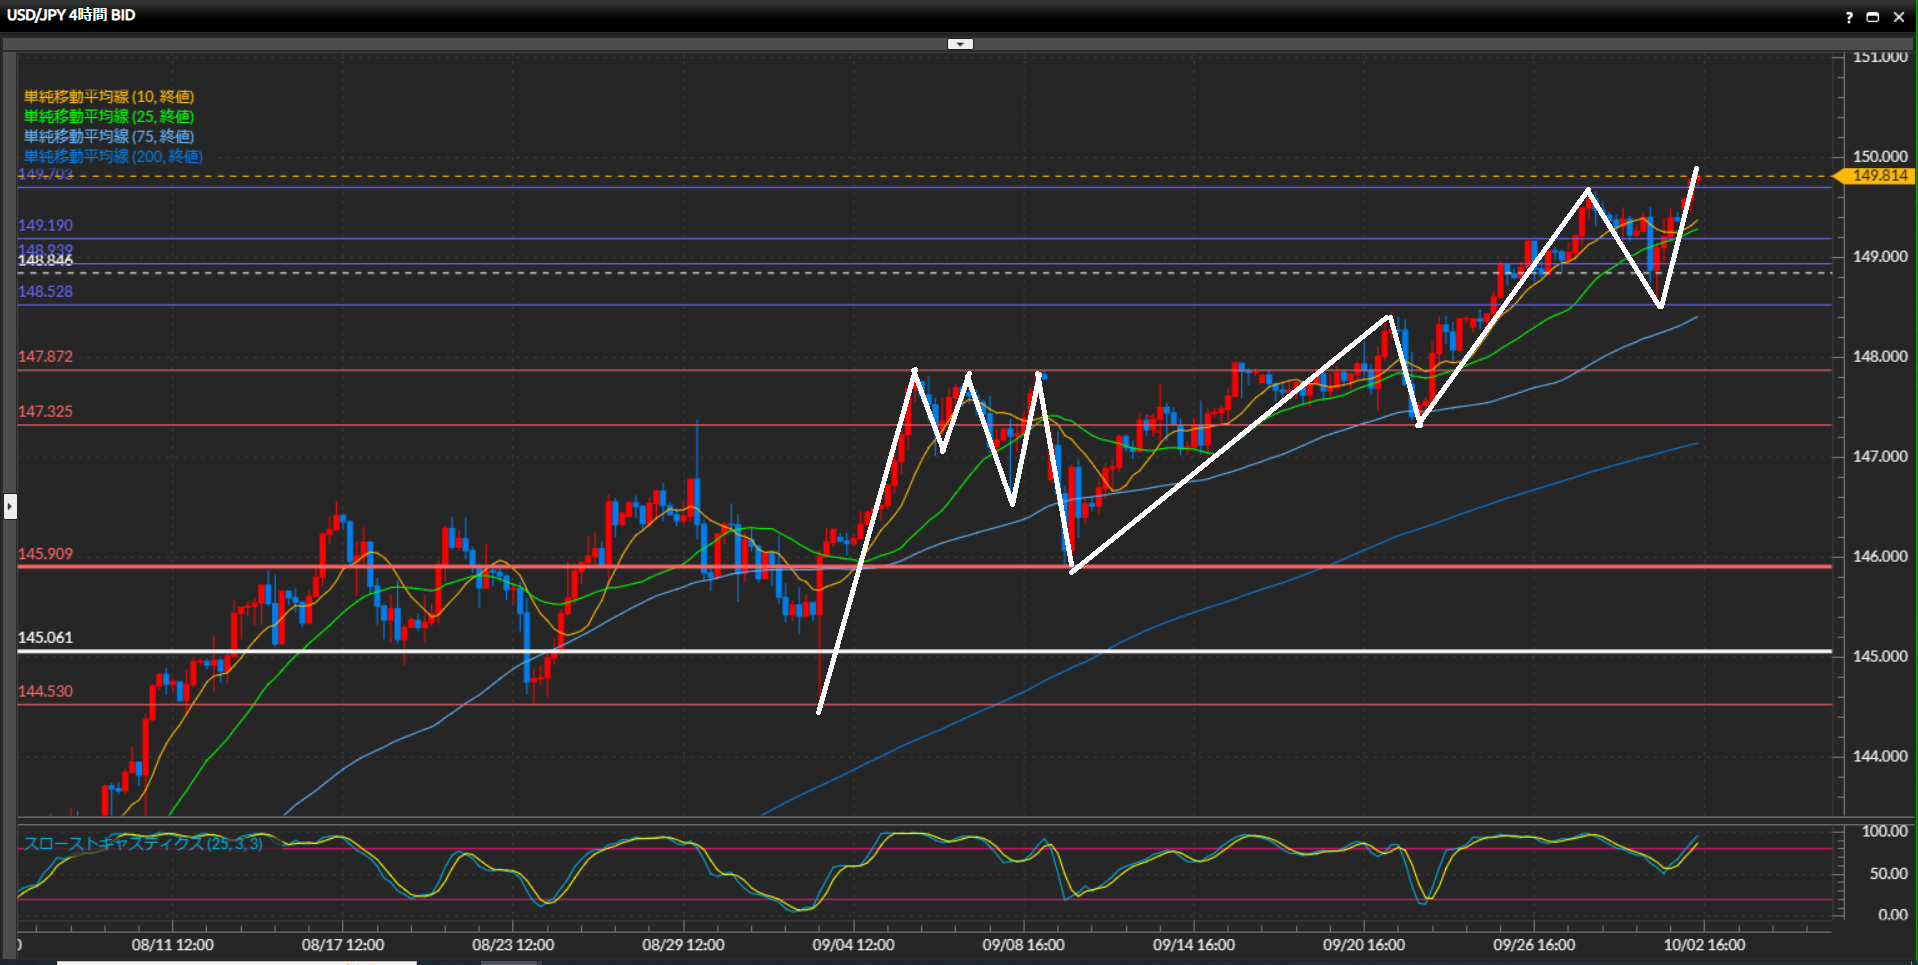Close the USD/JPY chart window
The height and width of the screenshot is (965, 1918).
pos(1899,17)
